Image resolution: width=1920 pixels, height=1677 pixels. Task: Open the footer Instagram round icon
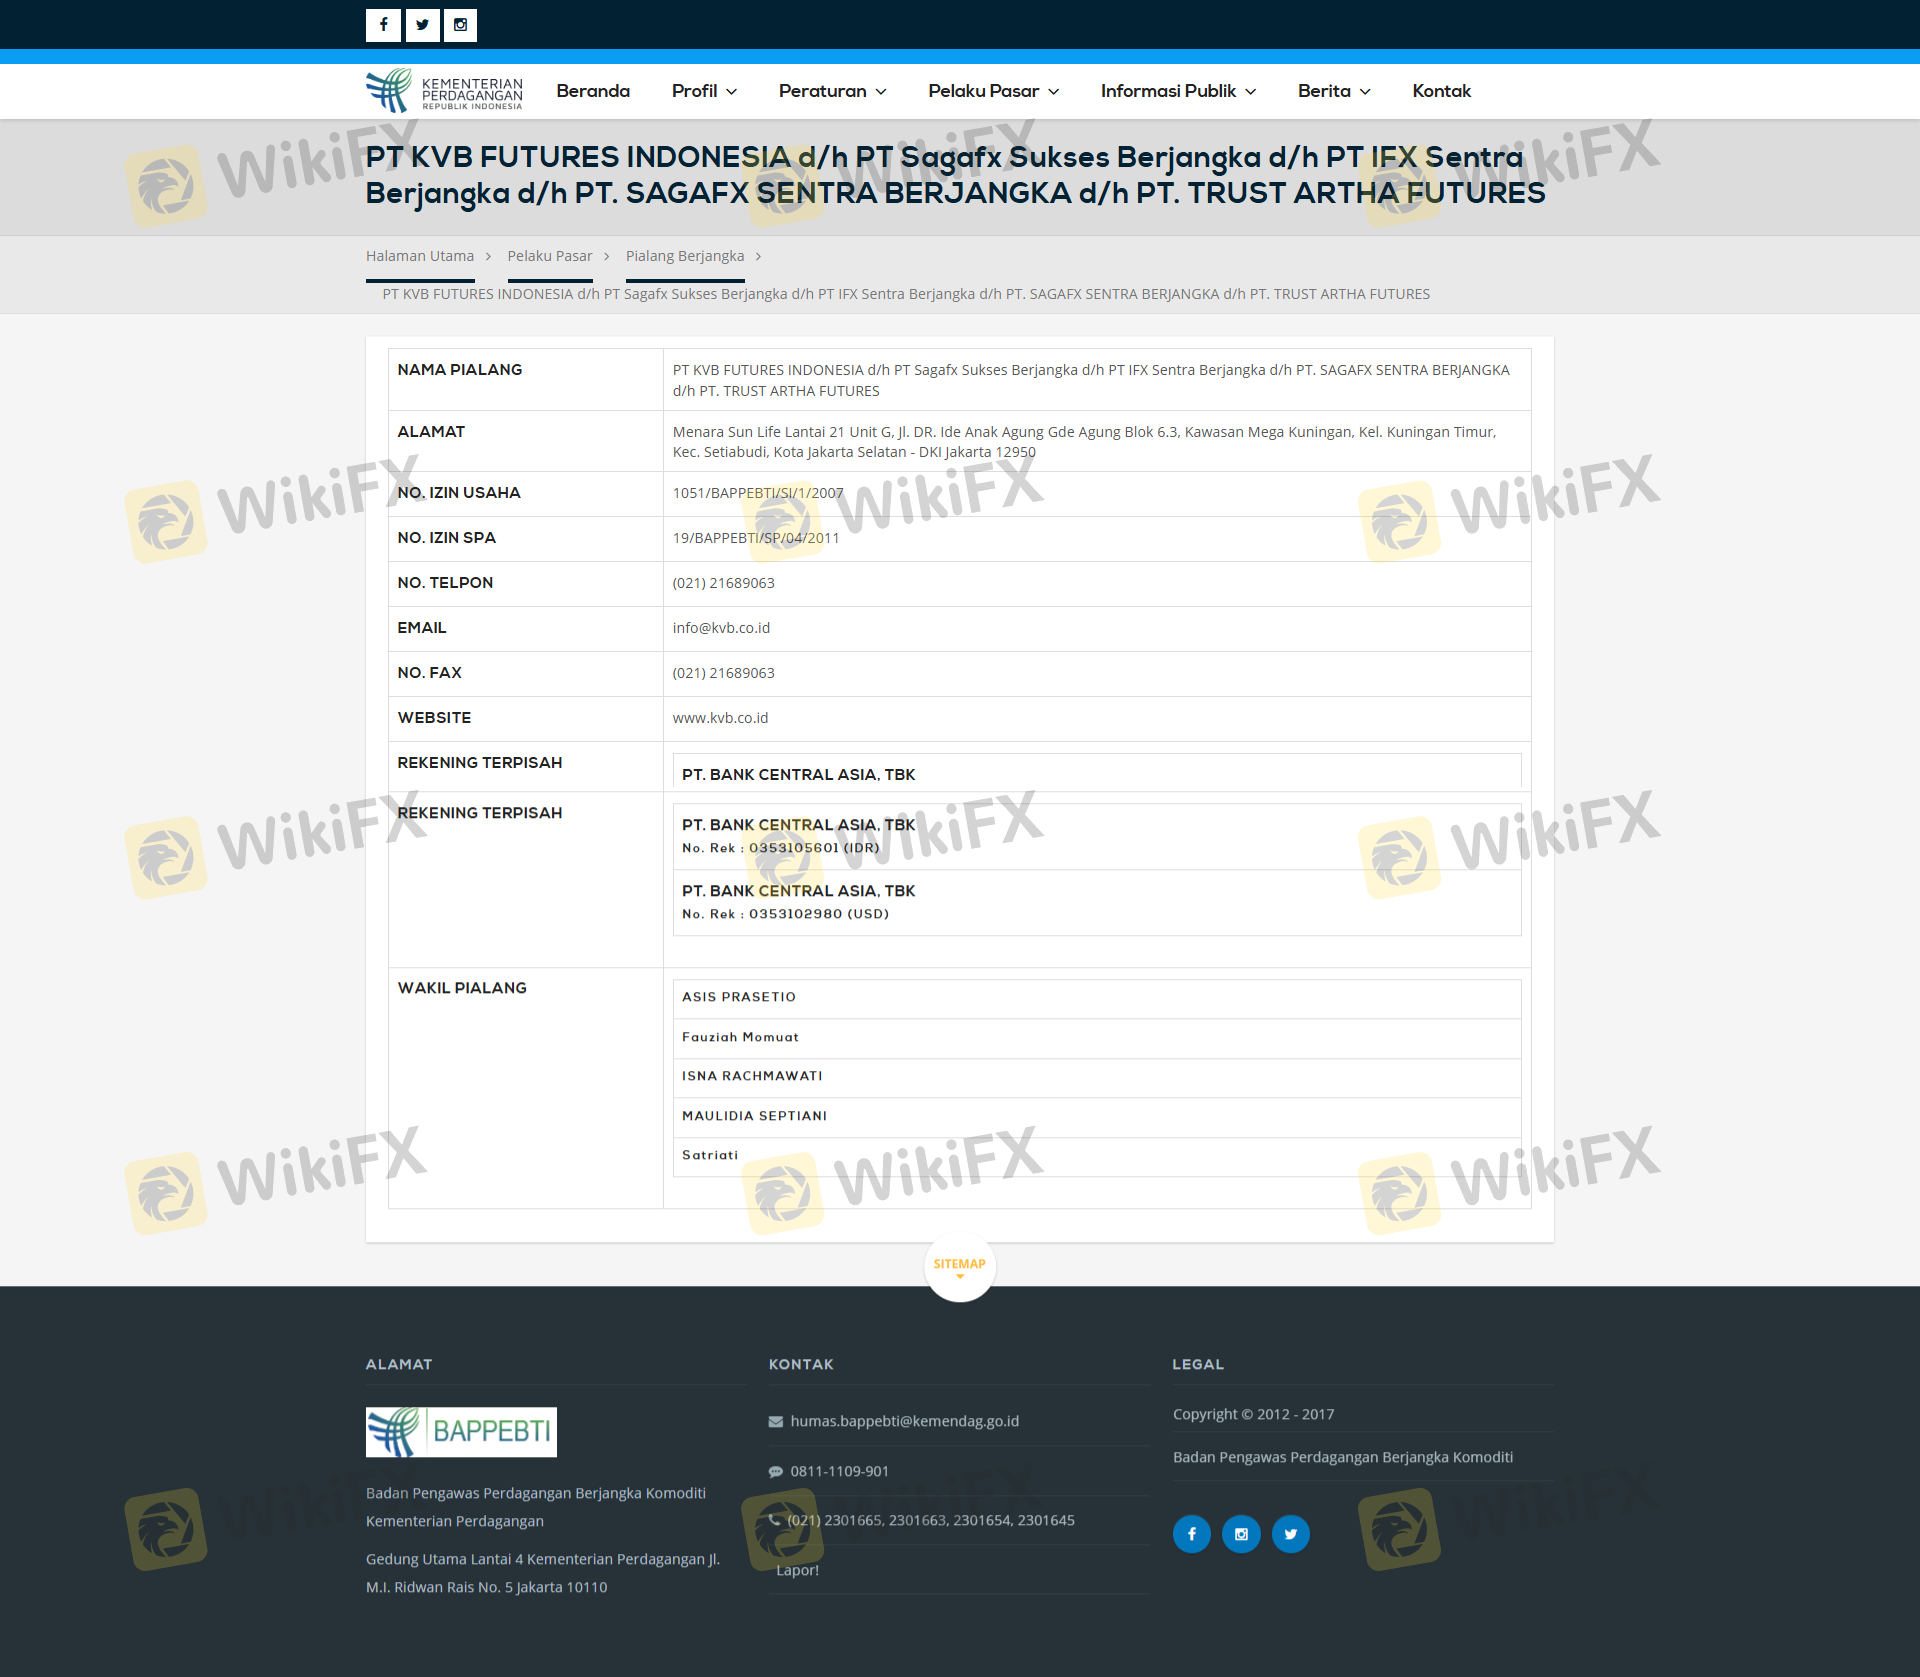tap(1241, 1534)
